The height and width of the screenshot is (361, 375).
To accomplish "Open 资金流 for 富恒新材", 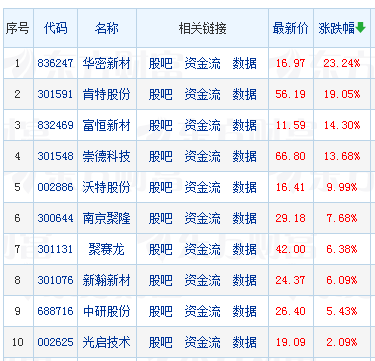I will click(202, 125).
